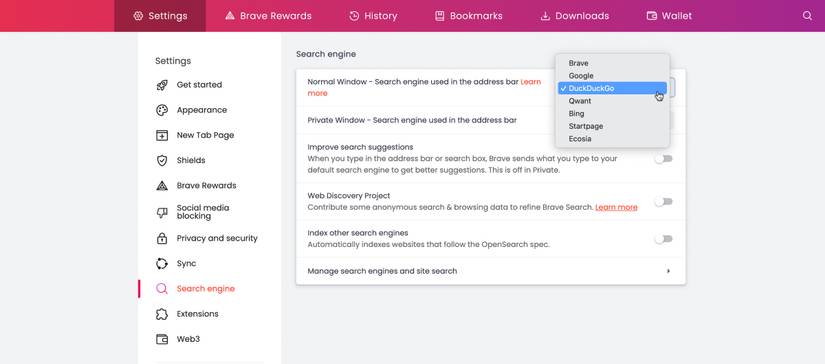The width and height of the screenshot is (825, 364).
Task: Click the Privacy and security lock icon
Action: tap(162, 238)
